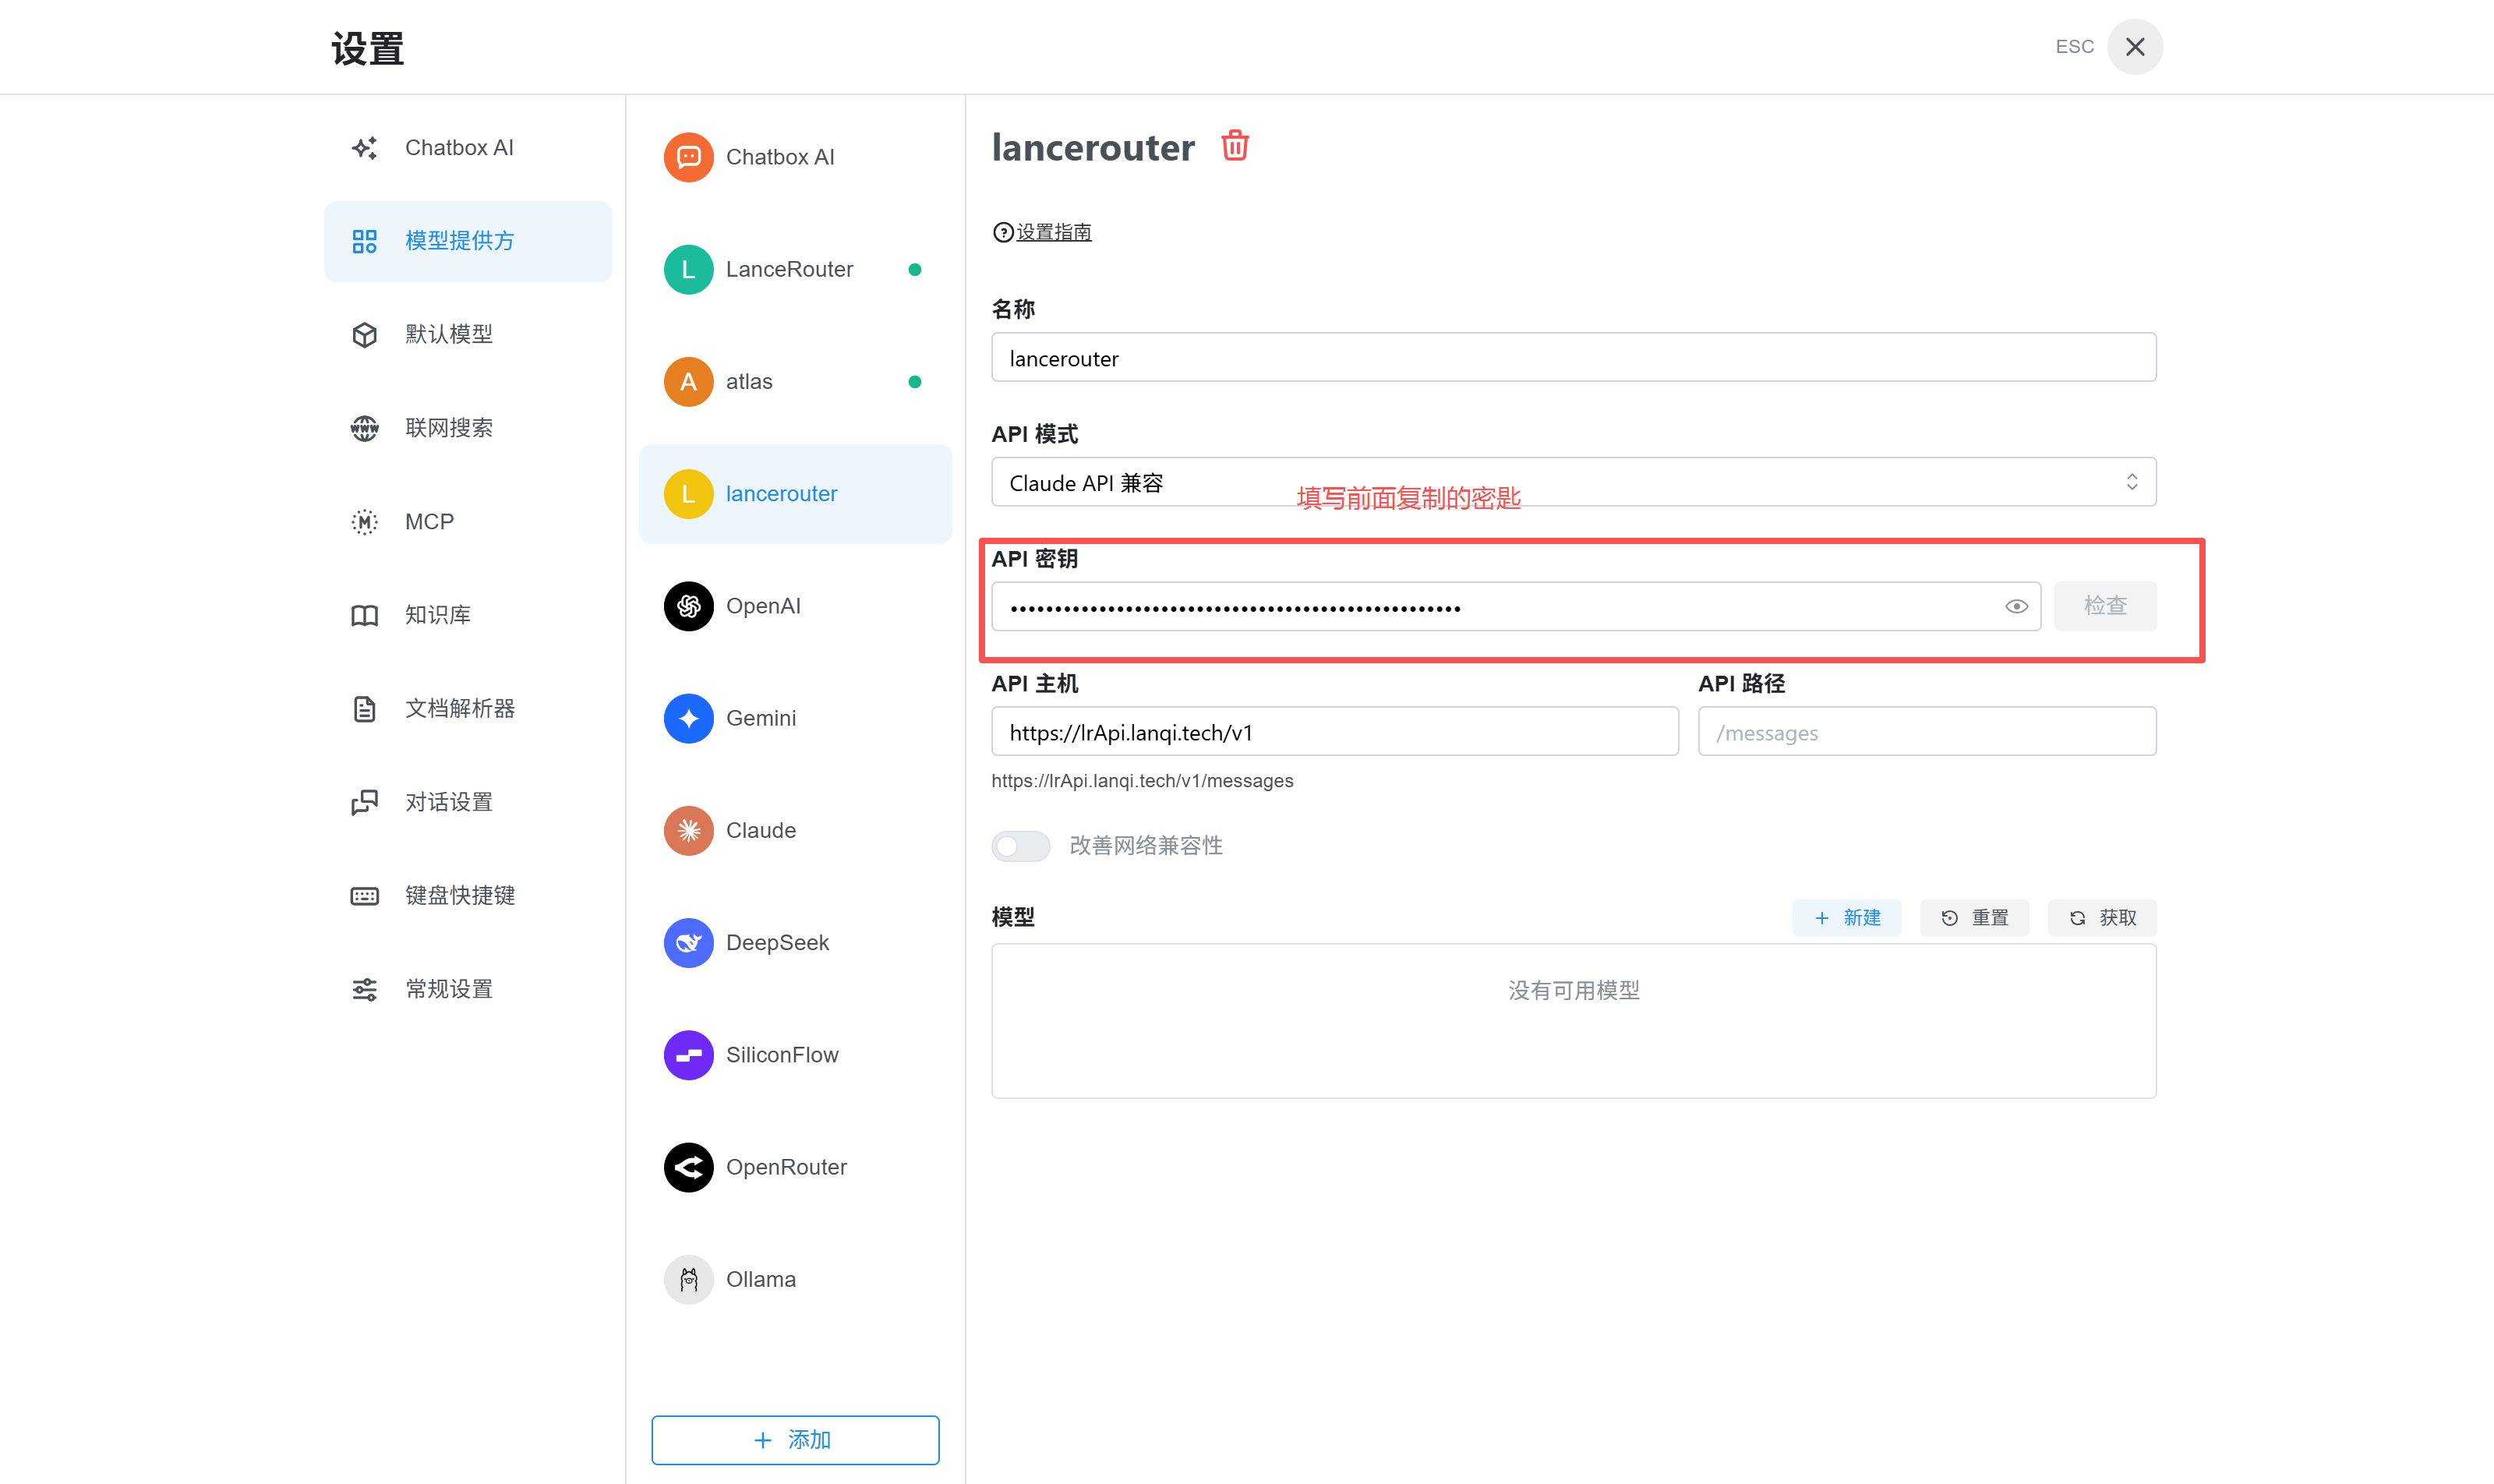Click the ESC label near close button
This screenshot has height=1484, width=2494.
2074,47
